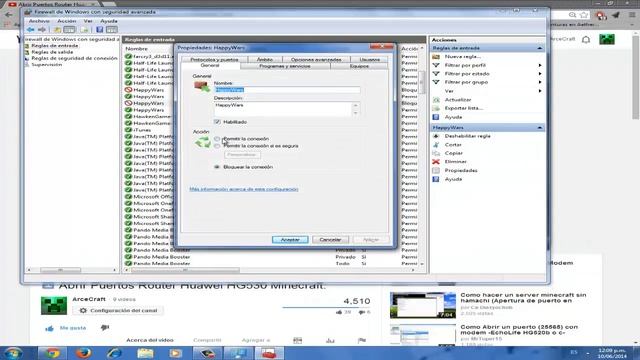The width and height of the screenshot is (640, 360).
Task: Click green check icon beside iTunes rule
Action: click(x=128, y=130)
